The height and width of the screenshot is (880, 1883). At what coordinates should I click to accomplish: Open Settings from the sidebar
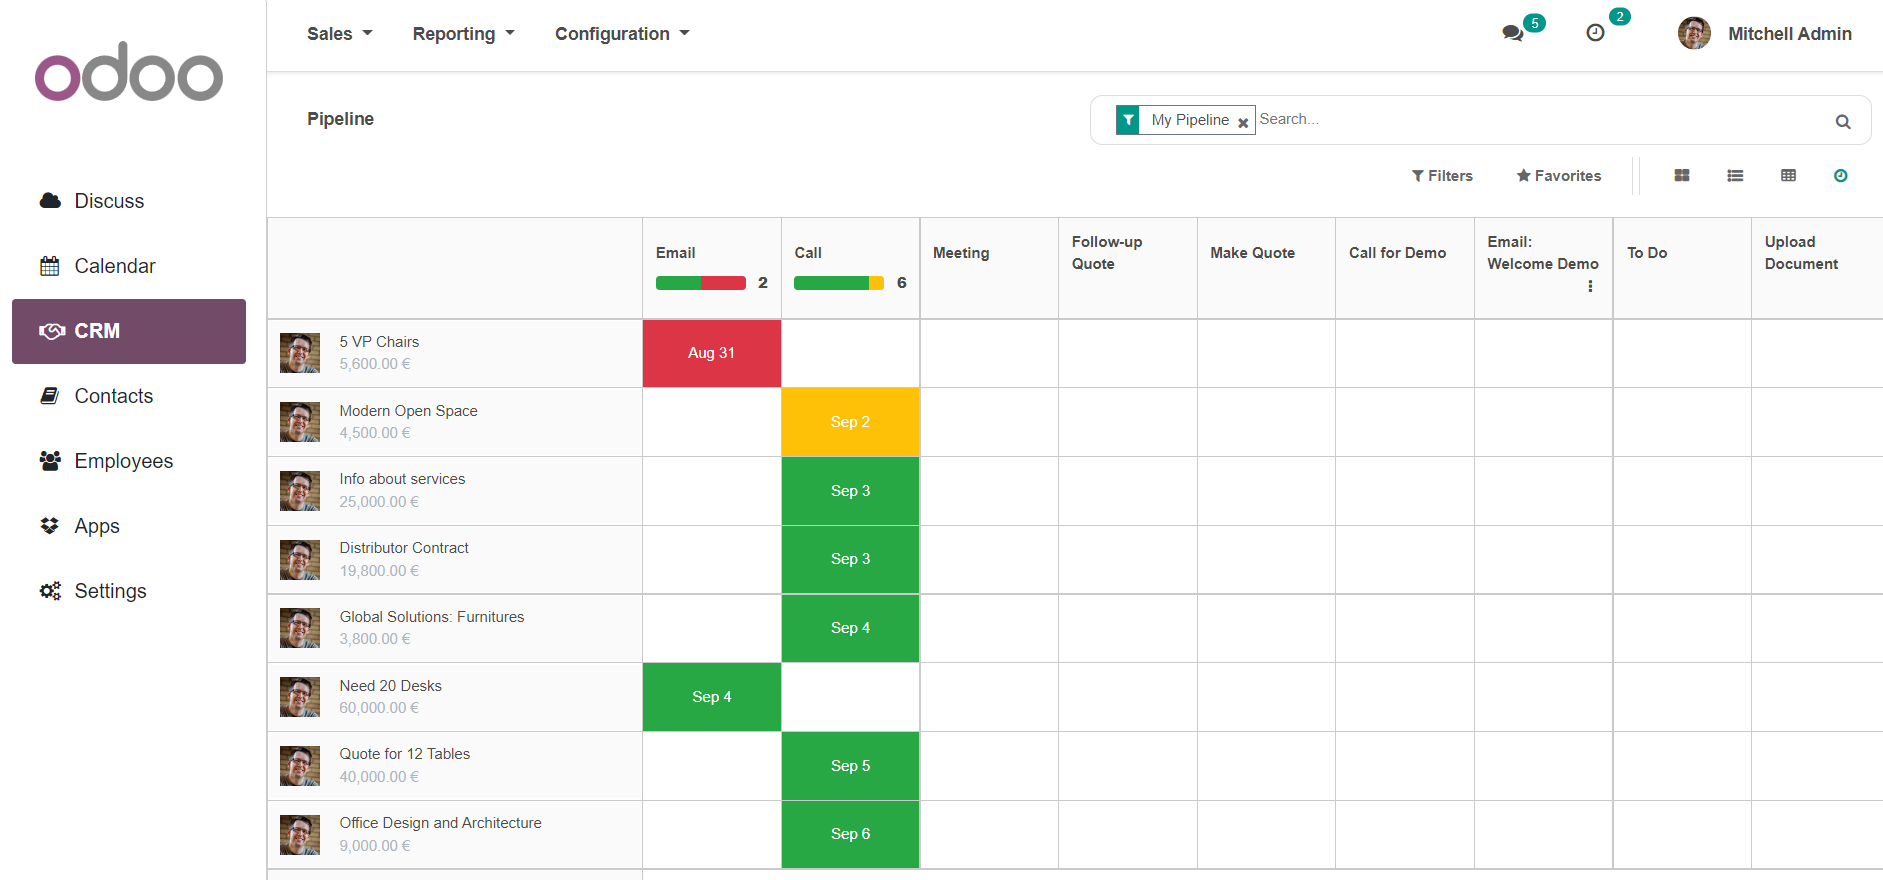110,591
